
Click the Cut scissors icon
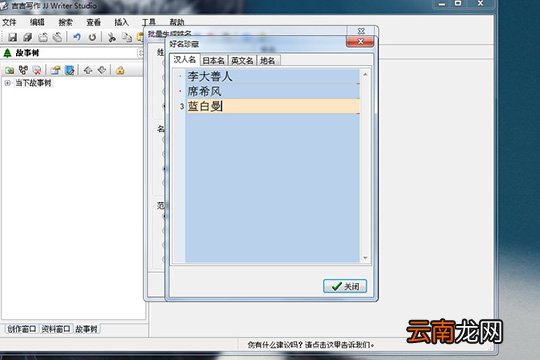pos(112,37)
